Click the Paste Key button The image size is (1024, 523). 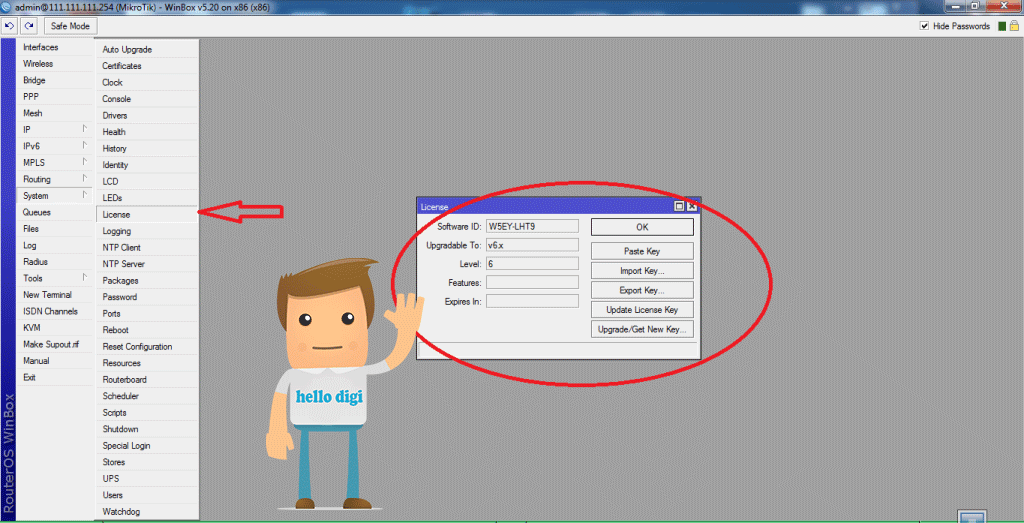point(642,251)
